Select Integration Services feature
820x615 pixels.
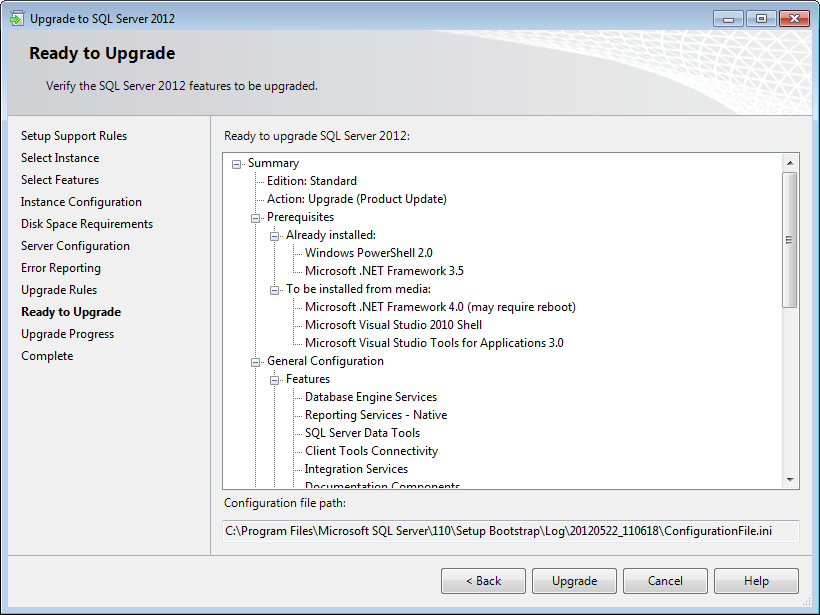357,469
